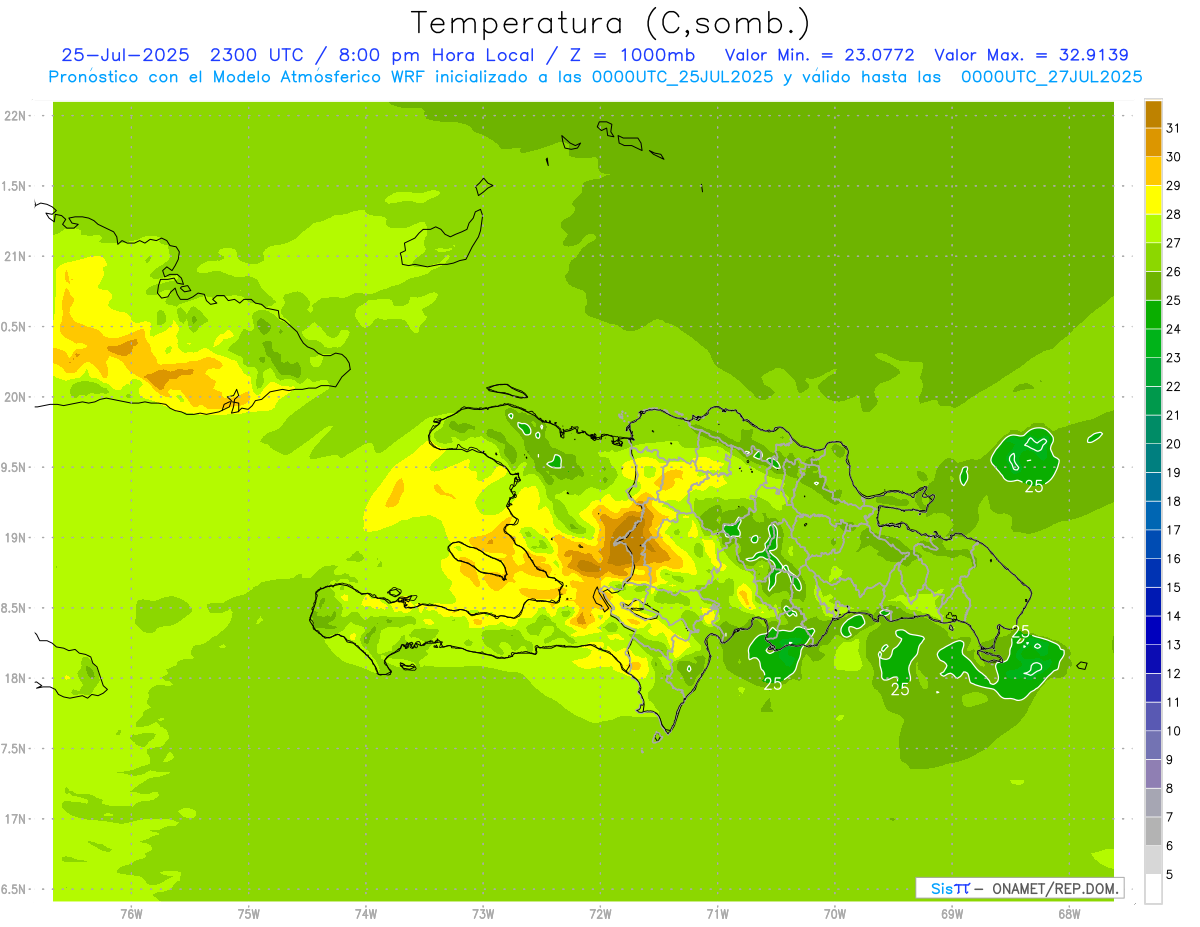Screen dimensions: 1200x927
Task: Click the "17N" latitude label
Action: click(x=15, y=819)
